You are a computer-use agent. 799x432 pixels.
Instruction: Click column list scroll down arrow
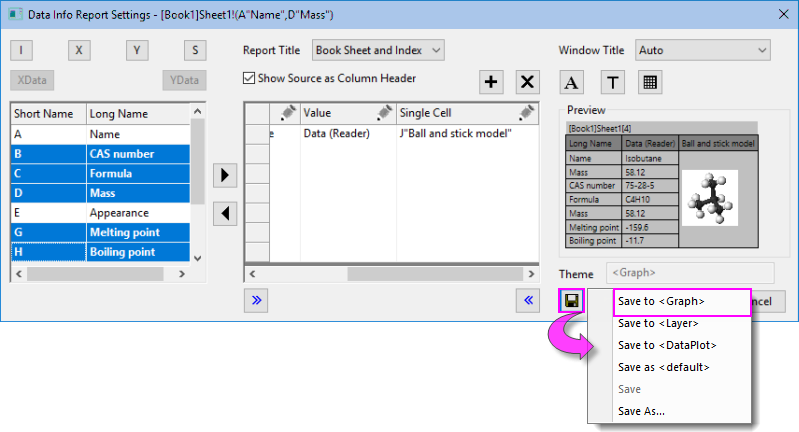coord(198,258)
